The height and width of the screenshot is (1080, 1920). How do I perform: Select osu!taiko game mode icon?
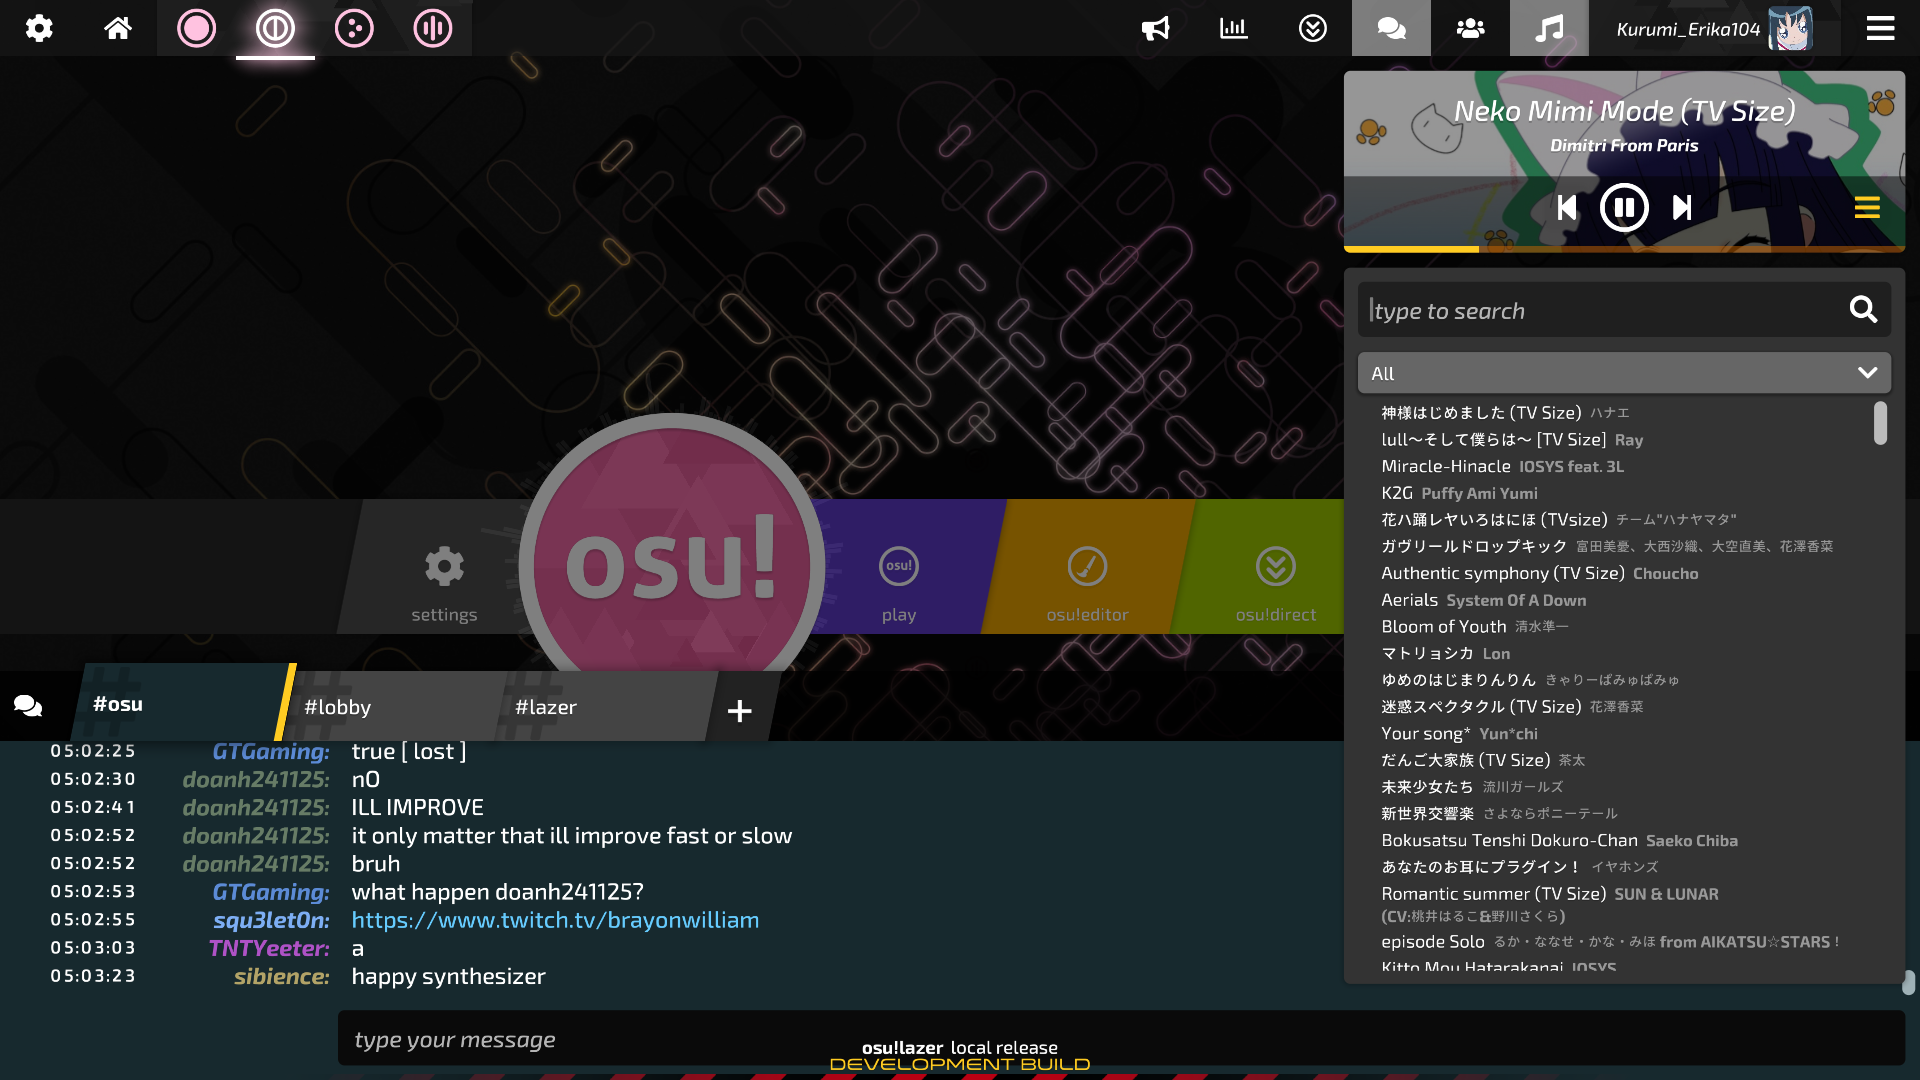pyautogui.click(x=275, y=28)
